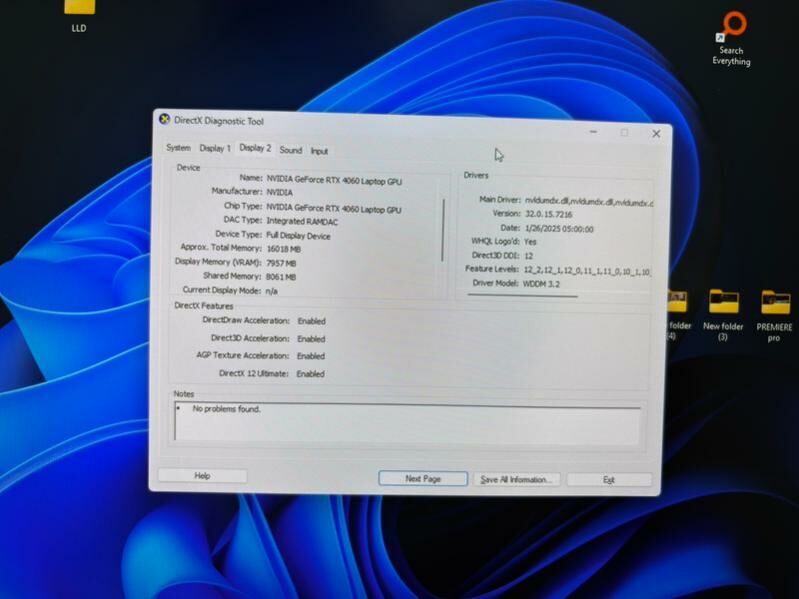Close the DirectX Diagnostic Tool window

point(656,133)
